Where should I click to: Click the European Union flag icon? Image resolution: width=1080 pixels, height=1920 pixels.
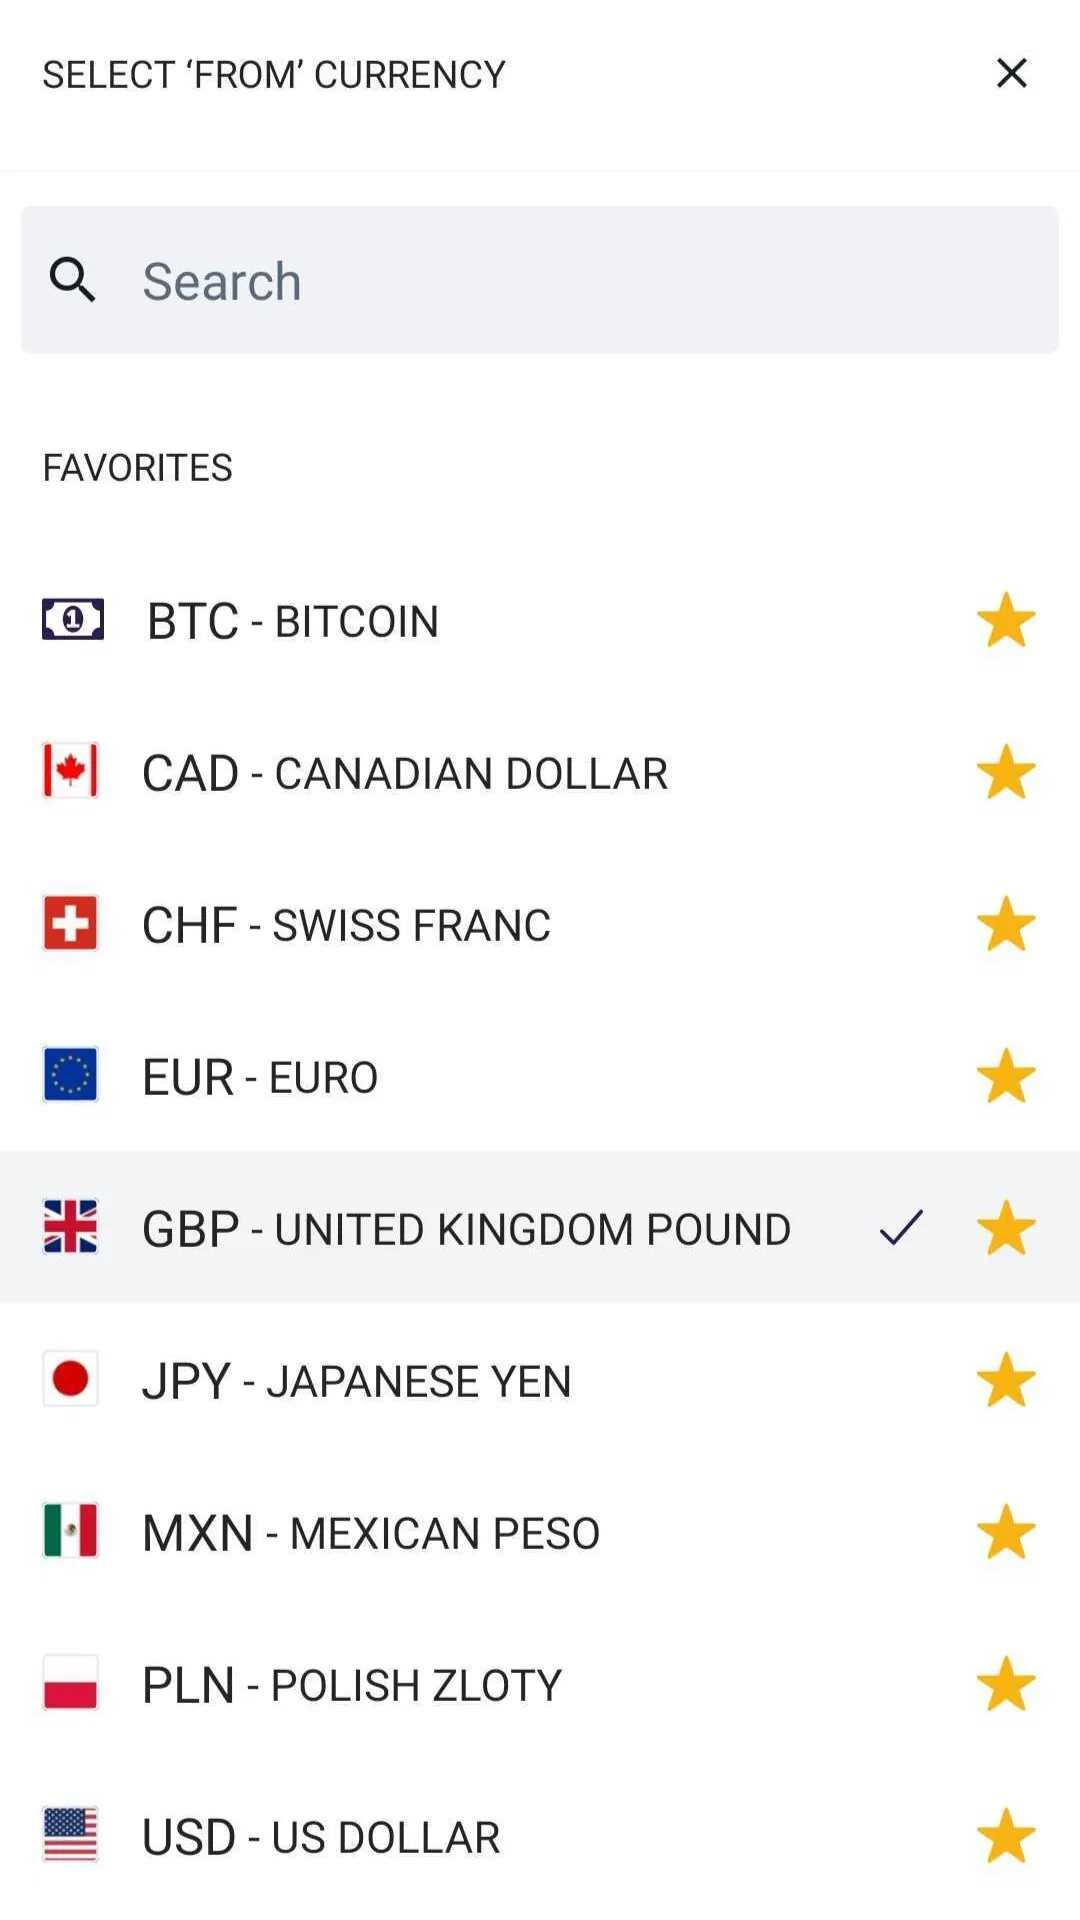pos(70,1075)
